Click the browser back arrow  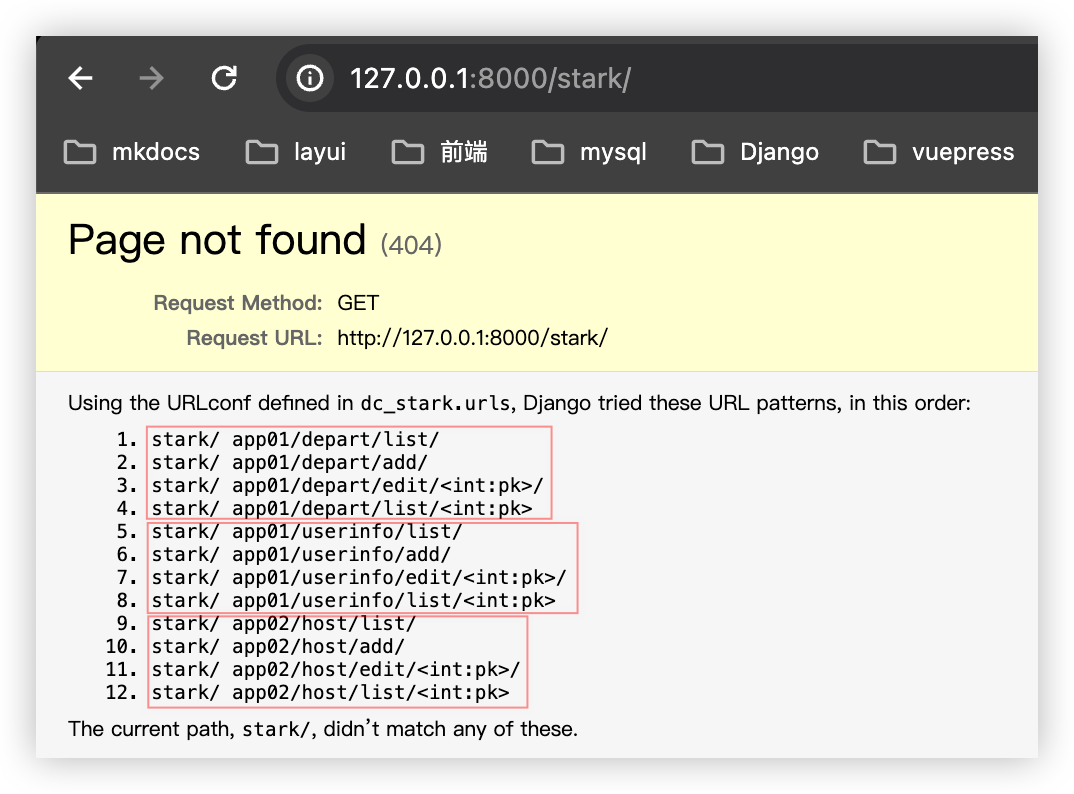[x=81, y=78]
